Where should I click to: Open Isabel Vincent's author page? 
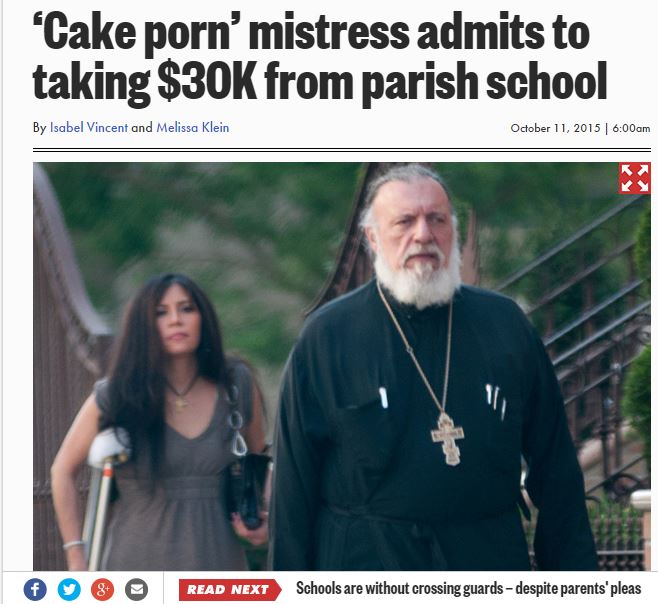89,128
